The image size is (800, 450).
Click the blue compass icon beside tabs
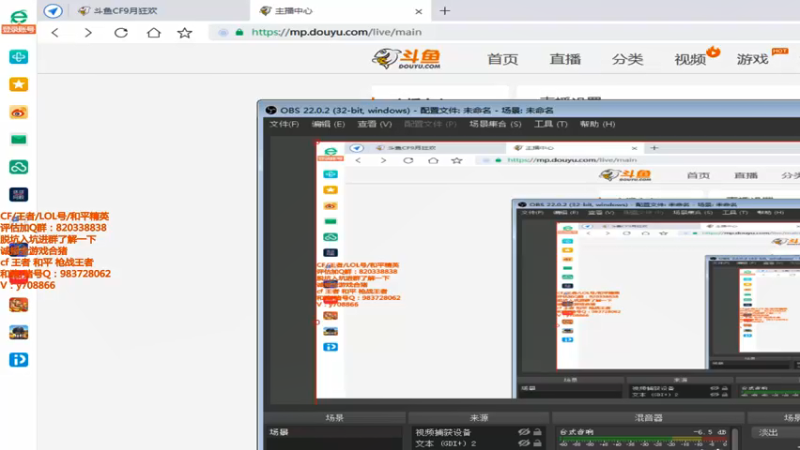tap(53, 11)
